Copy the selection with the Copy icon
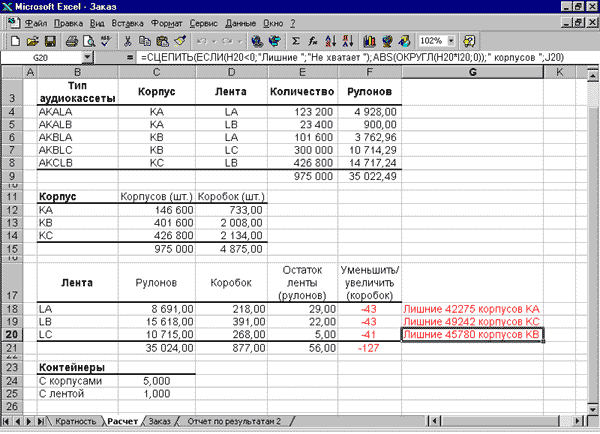The width and height of the screenshot is (600, 434). pos(145,41)
